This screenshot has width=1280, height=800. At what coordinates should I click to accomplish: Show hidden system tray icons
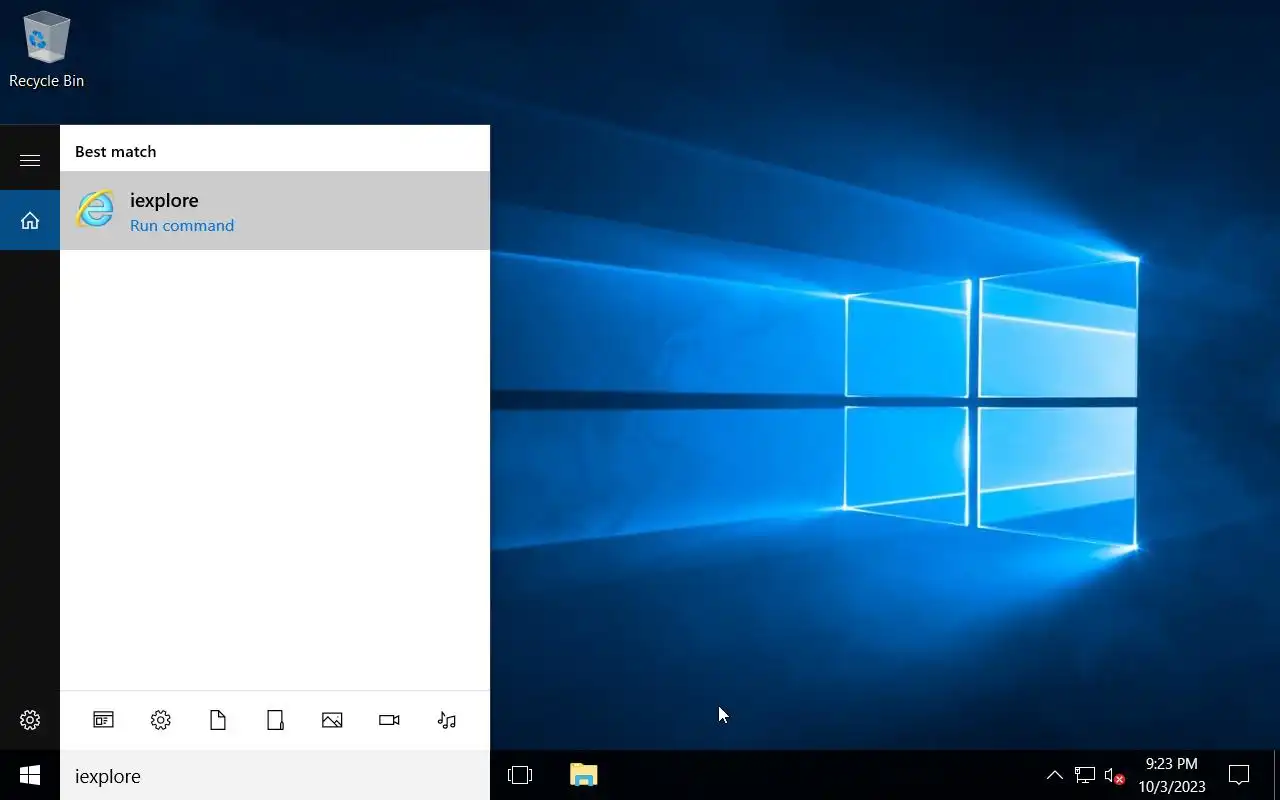(x=1054, y=775)
